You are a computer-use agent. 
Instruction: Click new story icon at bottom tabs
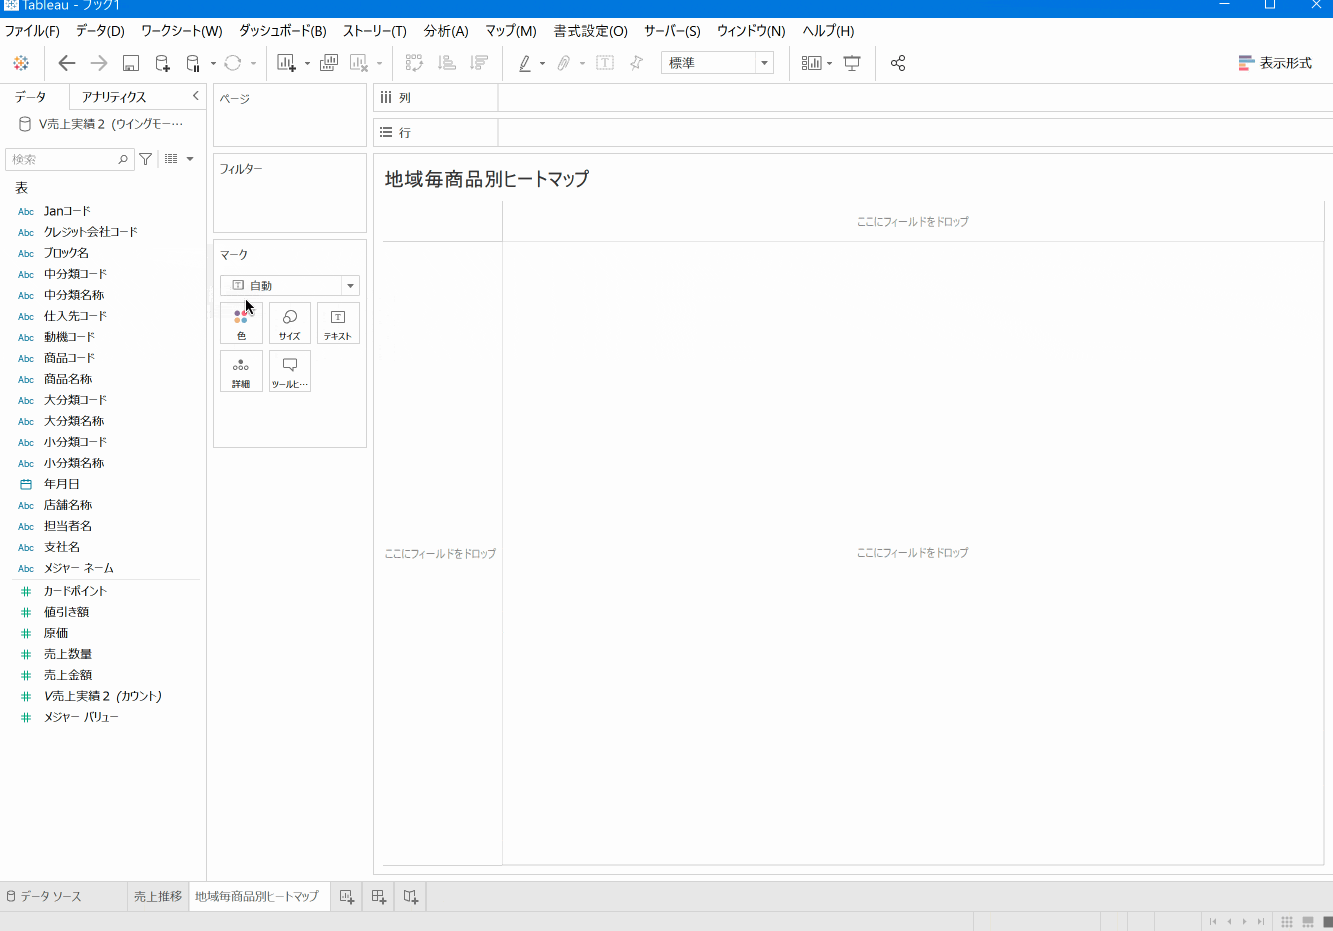coord(411,896)
